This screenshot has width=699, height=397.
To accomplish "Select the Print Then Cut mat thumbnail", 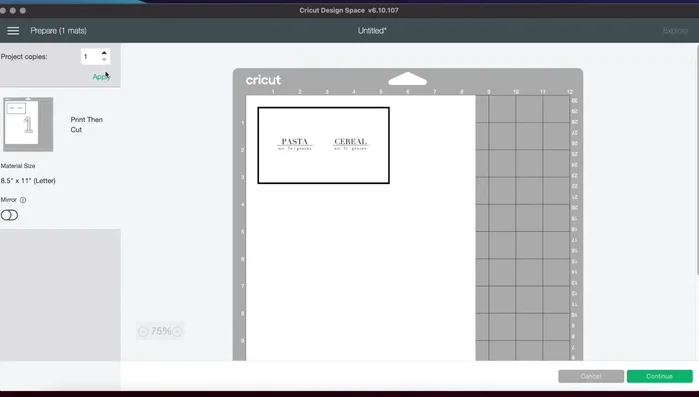I will point(28,124).
